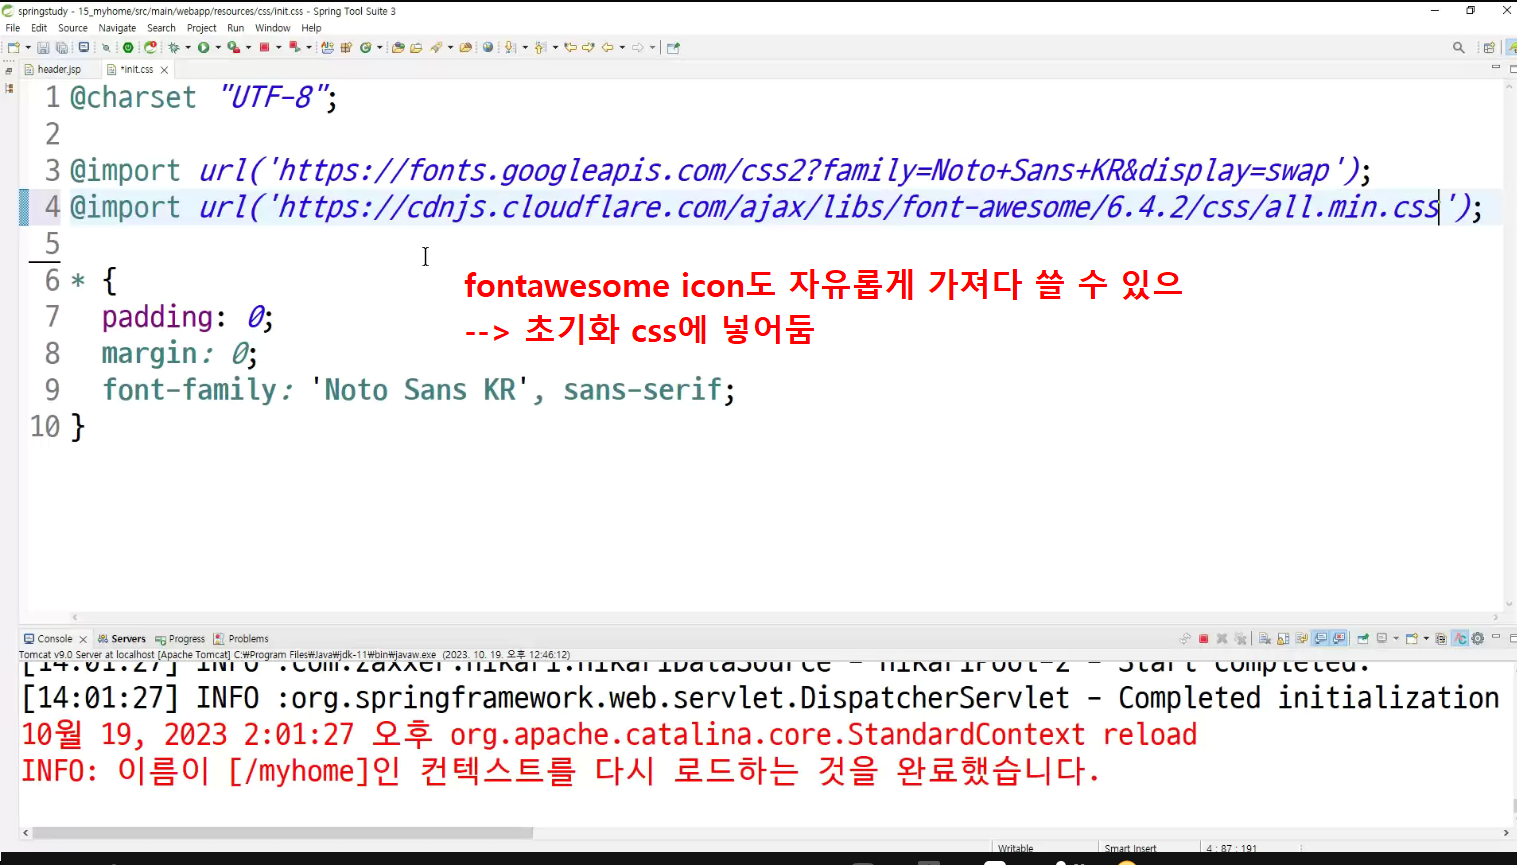Click Last Edit Location arrow icon
Image resolution: width=1517 pixels, height=865 pixels.
point(570,47)
